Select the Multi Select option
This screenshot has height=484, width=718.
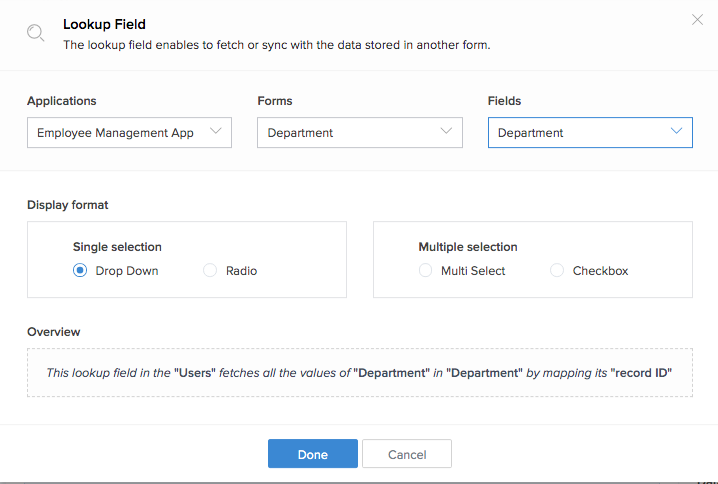pyautogui.click(x=425, y=270)
